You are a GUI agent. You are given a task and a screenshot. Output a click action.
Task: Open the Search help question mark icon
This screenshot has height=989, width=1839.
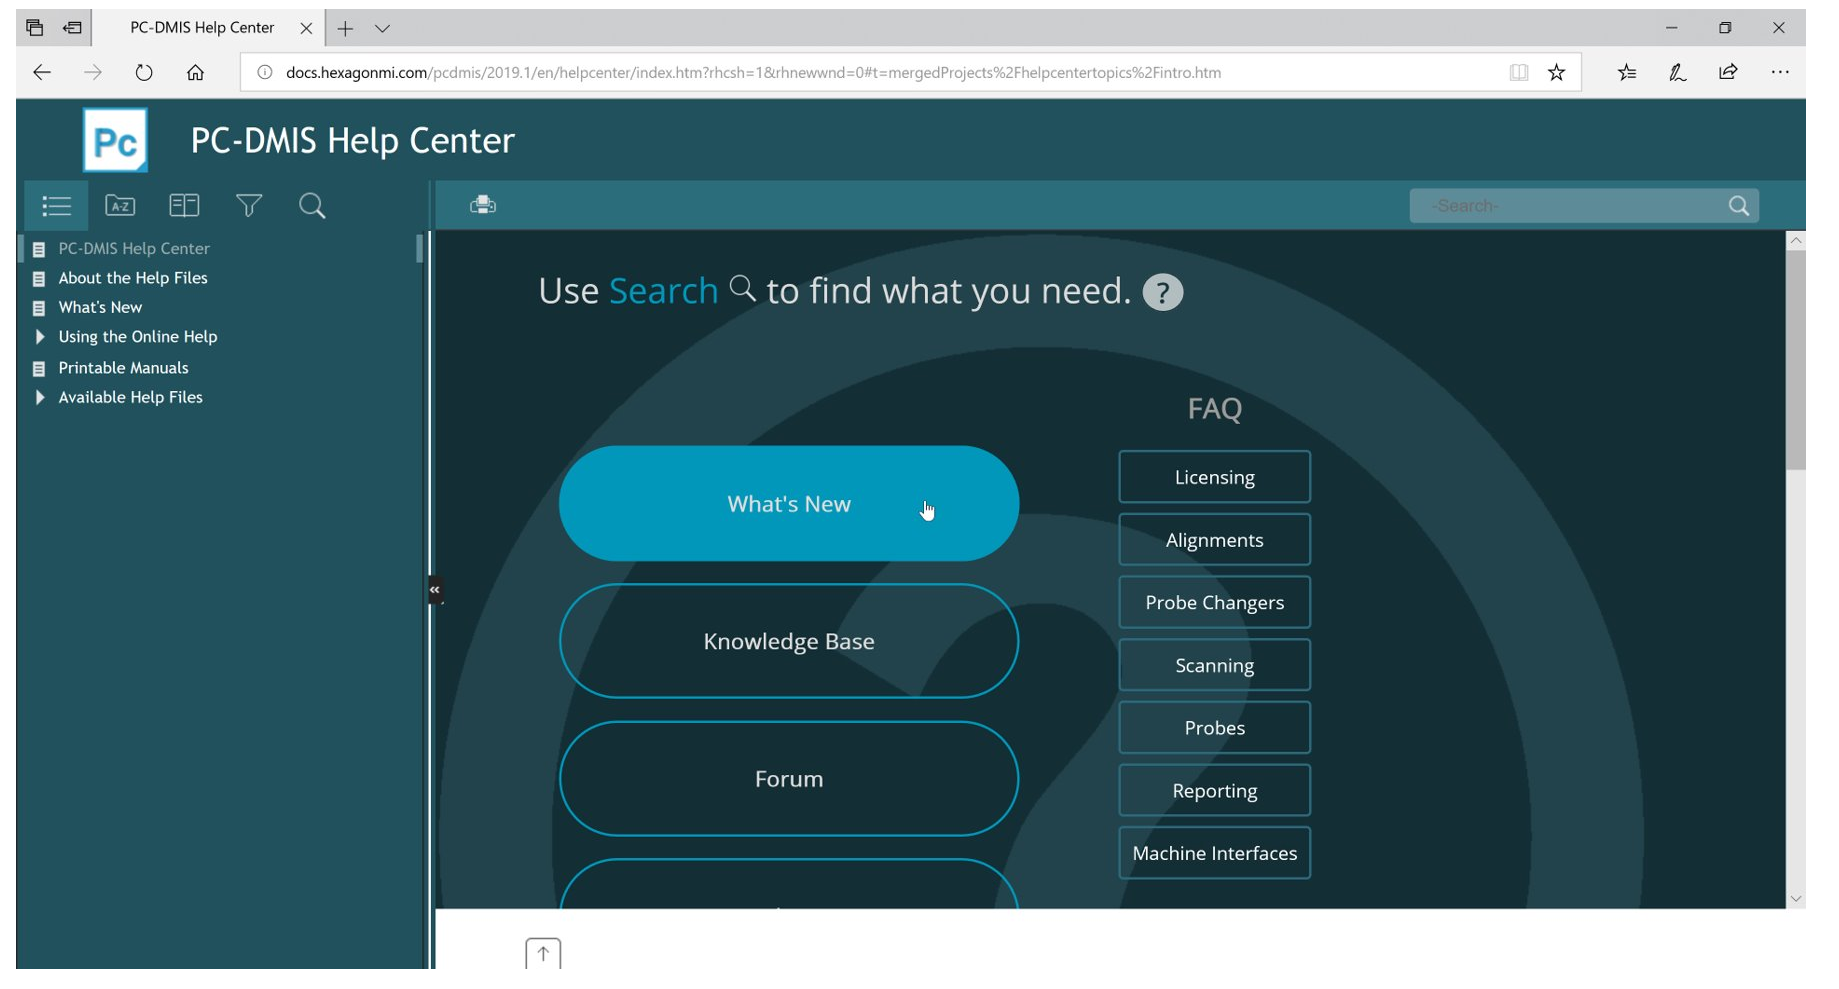click(1162, 291)
